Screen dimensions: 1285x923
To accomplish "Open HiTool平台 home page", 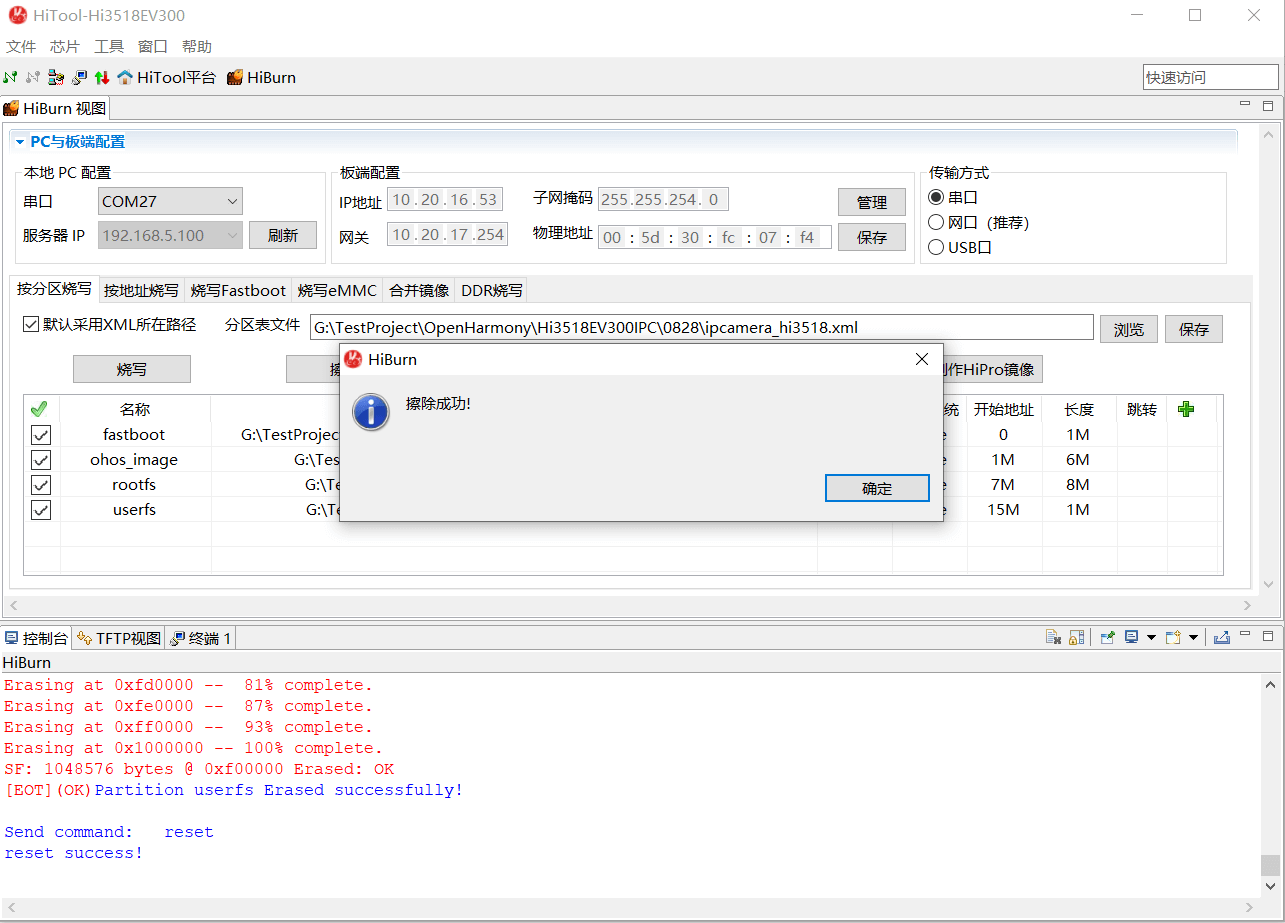I will 166,77.
